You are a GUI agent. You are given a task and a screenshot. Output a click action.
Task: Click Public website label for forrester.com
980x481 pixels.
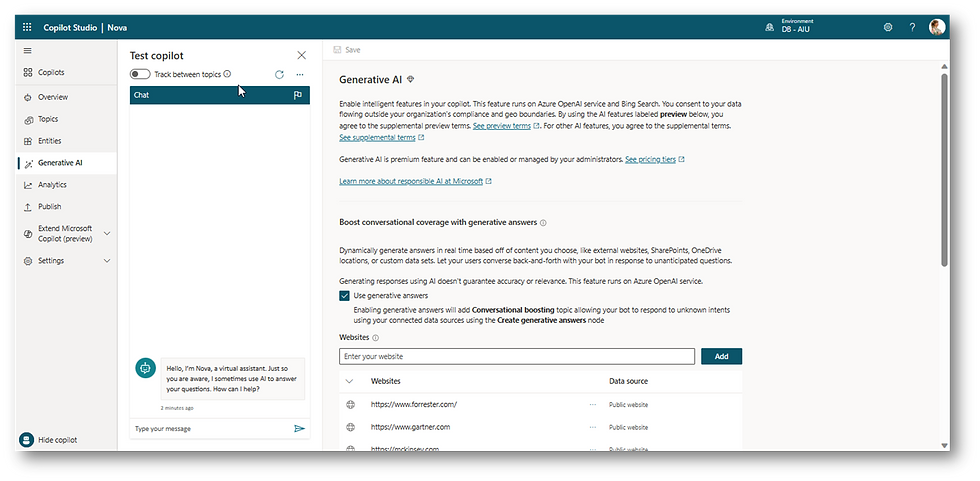pos(628,405)
